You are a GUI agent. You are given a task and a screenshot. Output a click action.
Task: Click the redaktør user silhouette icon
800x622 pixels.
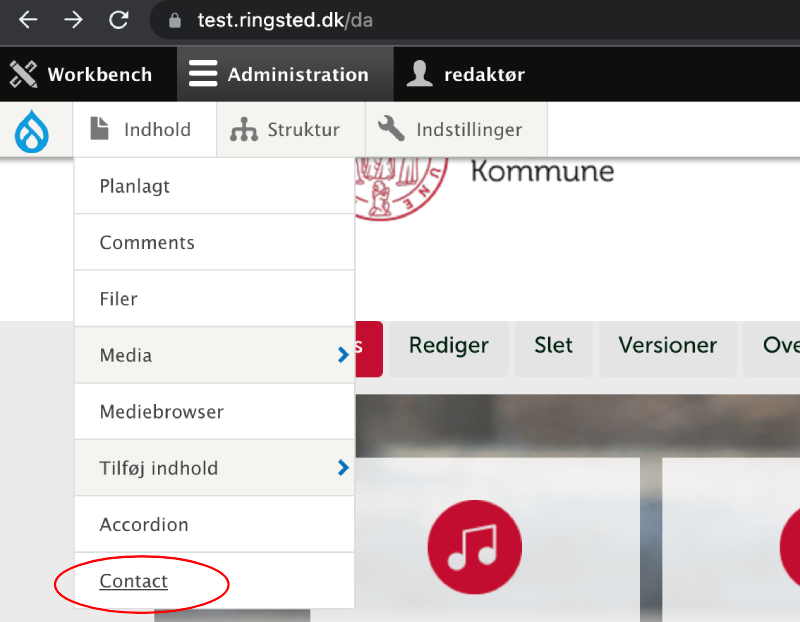(x=420, y=74)
